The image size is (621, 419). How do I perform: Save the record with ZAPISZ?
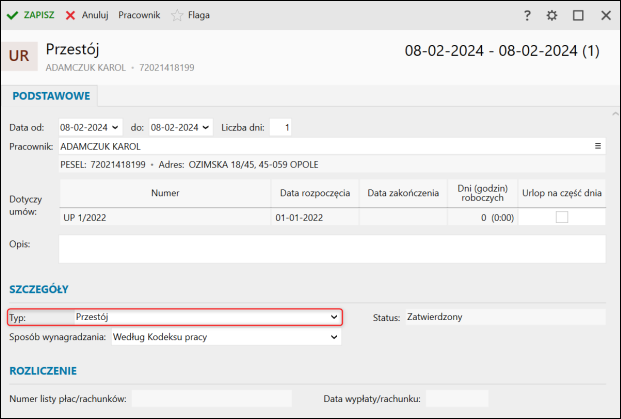click(x=30, y=15)
